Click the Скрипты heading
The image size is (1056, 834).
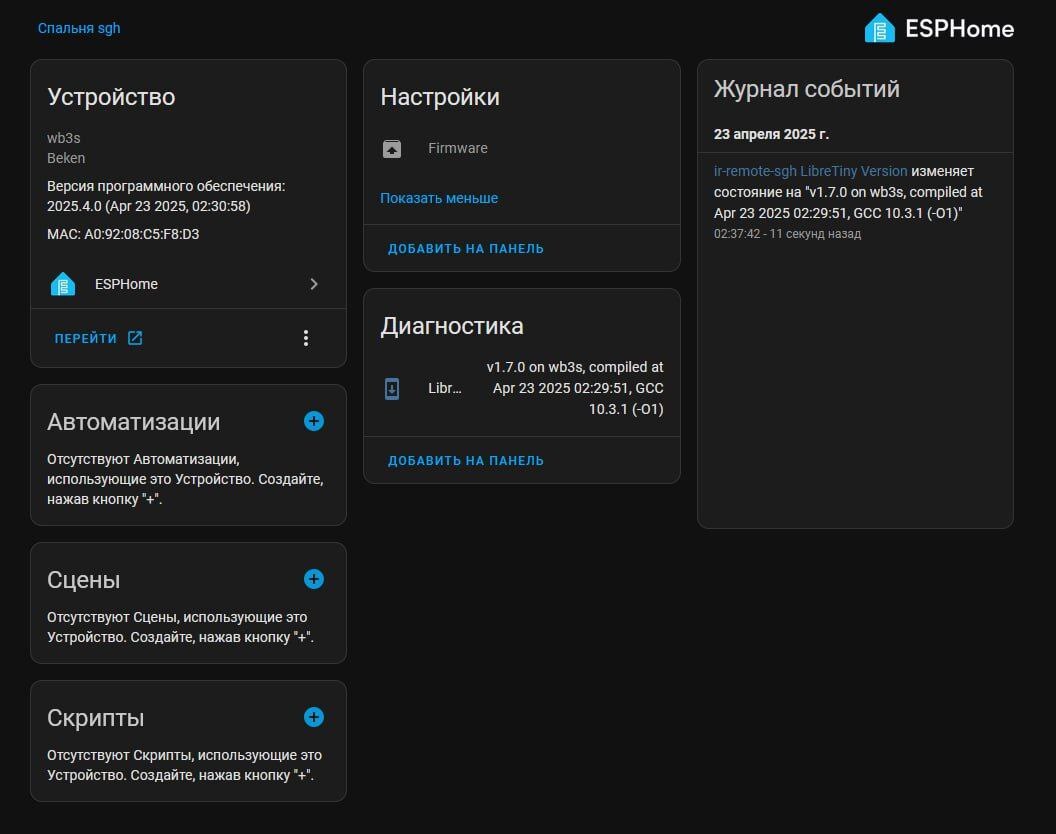(96, 718)
